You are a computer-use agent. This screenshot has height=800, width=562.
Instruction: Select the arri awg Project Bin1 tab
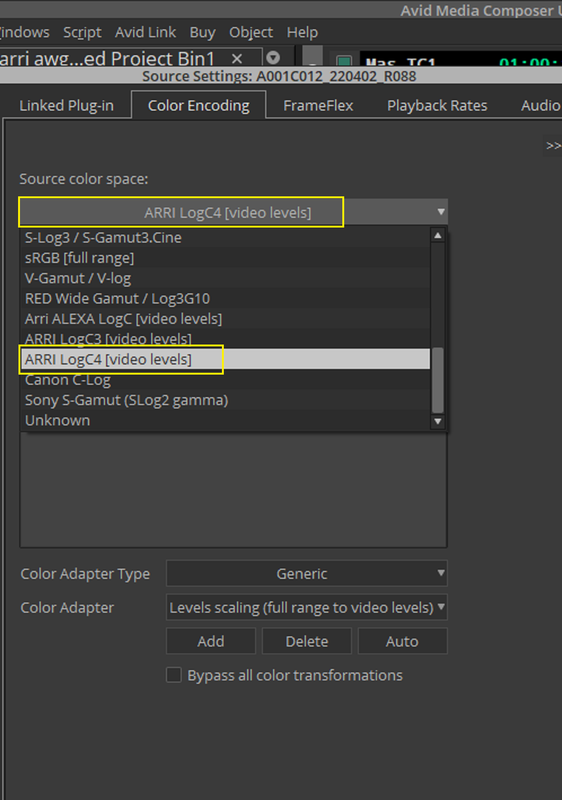tap(107, 59)
